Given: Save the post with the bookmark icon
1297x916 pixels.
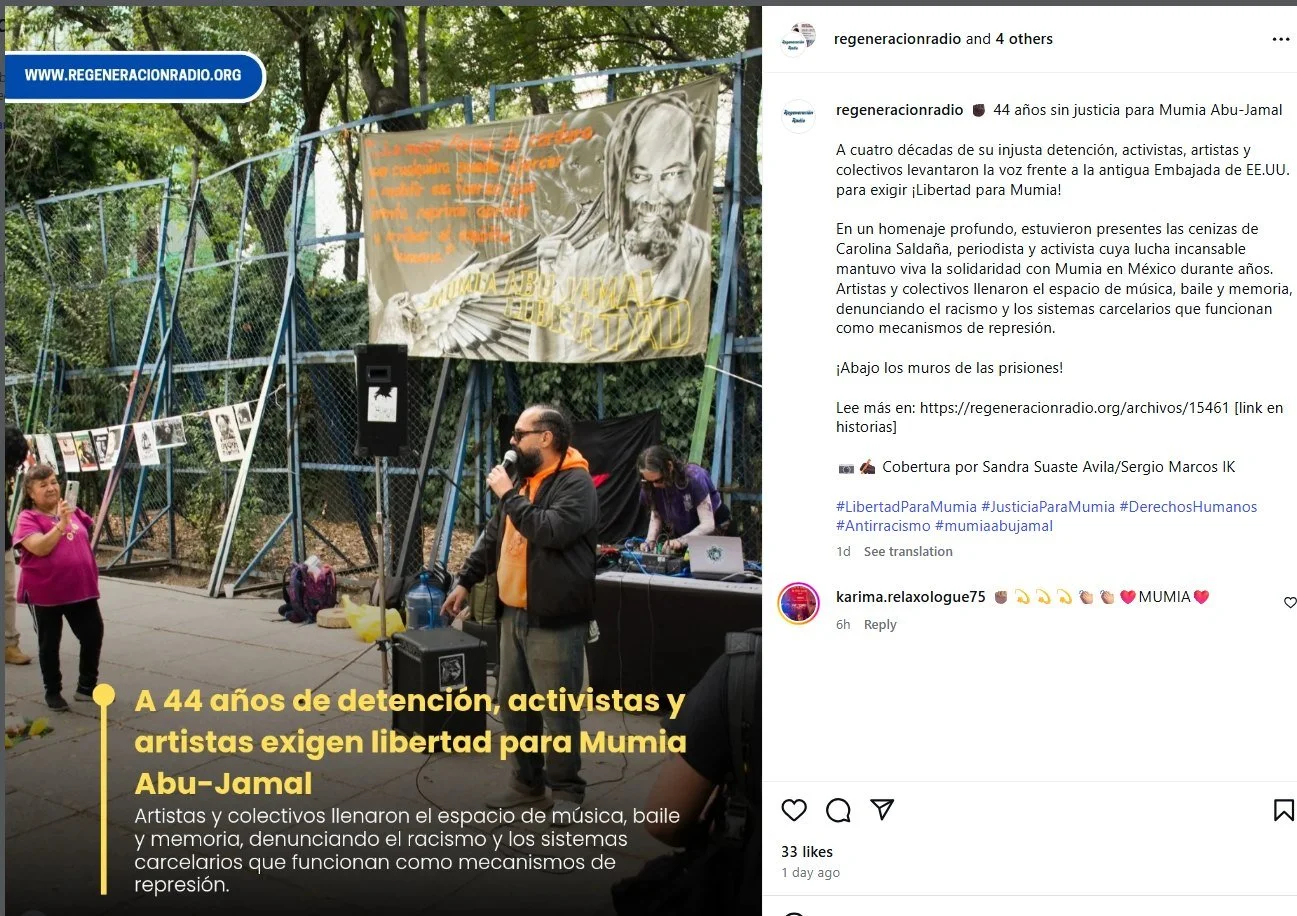Looking at the screenshot, I should pyautogui.click(x=1284, y=810).
